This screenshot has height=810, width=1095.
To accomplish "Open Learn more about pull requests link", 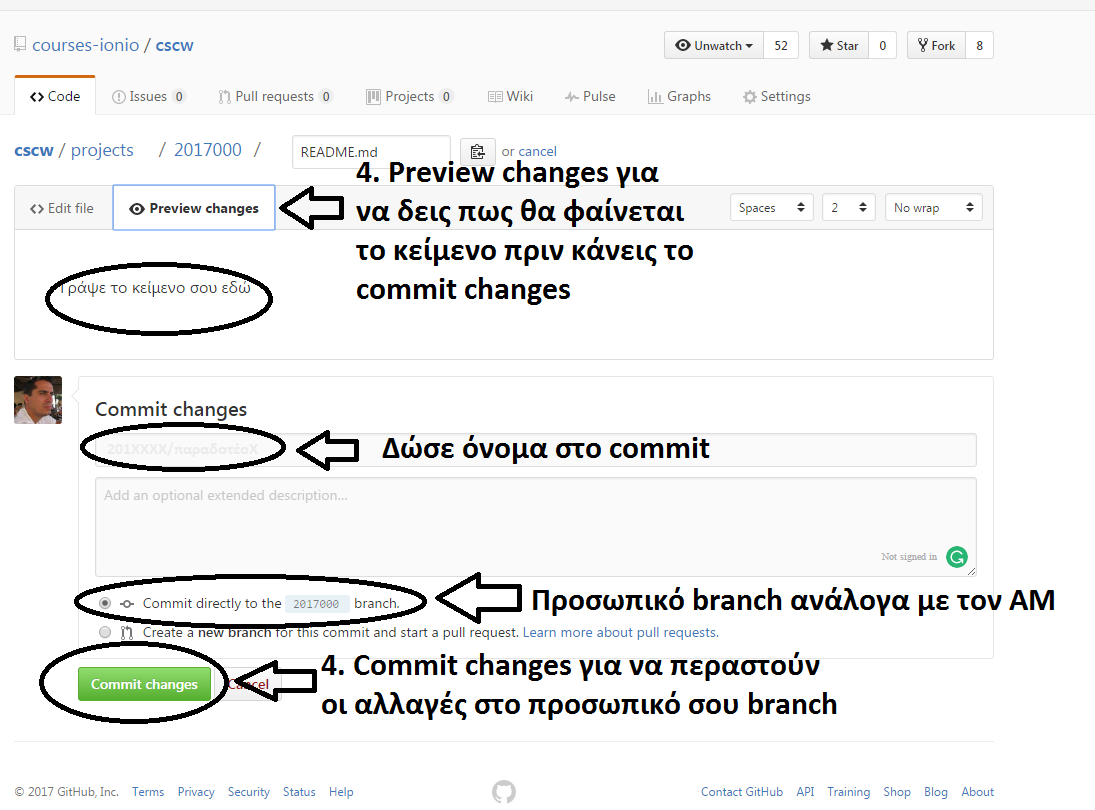I will [x=620, y=632].
